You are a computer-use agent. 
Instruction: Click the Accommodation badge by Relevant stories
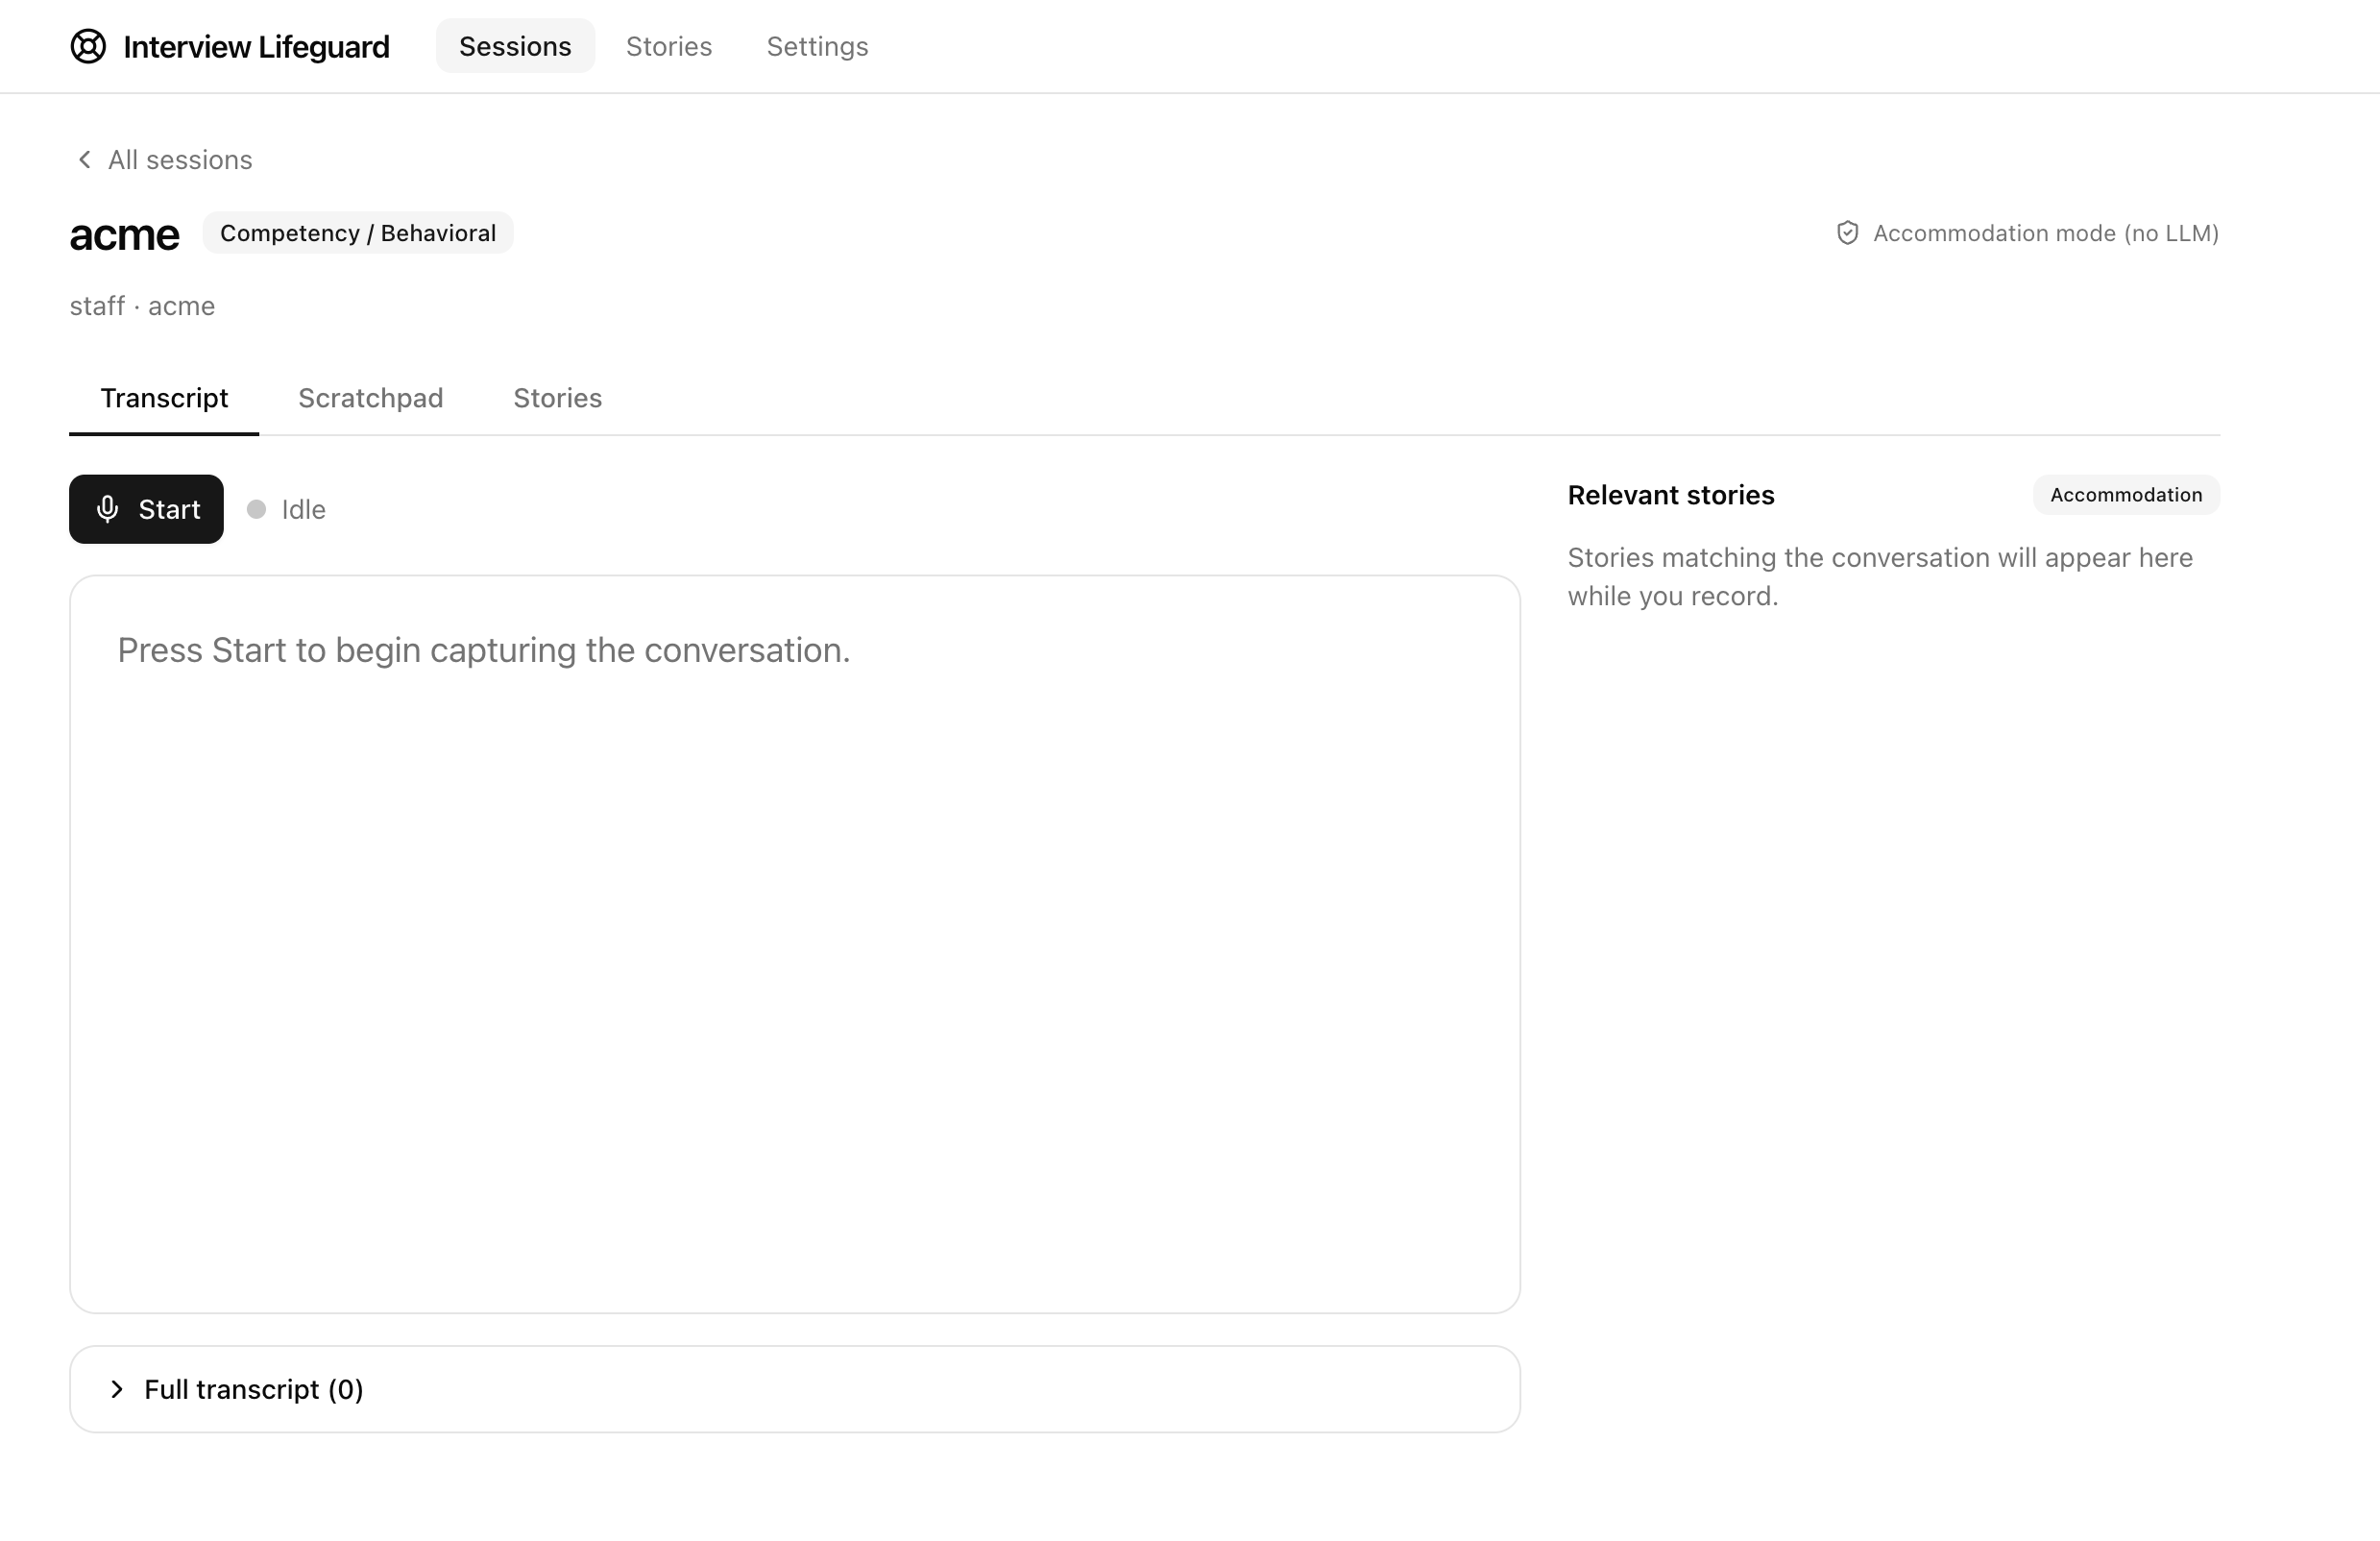(x=2126, y=495)
